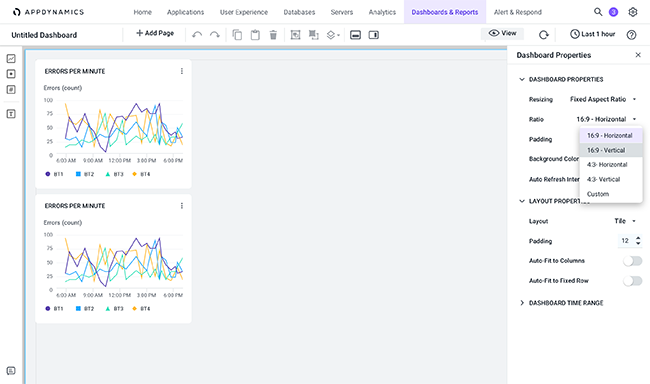Viewport: 650px width, 384px height.
Task: Toggle BT4 series in first chart legend
Action: 141,174
